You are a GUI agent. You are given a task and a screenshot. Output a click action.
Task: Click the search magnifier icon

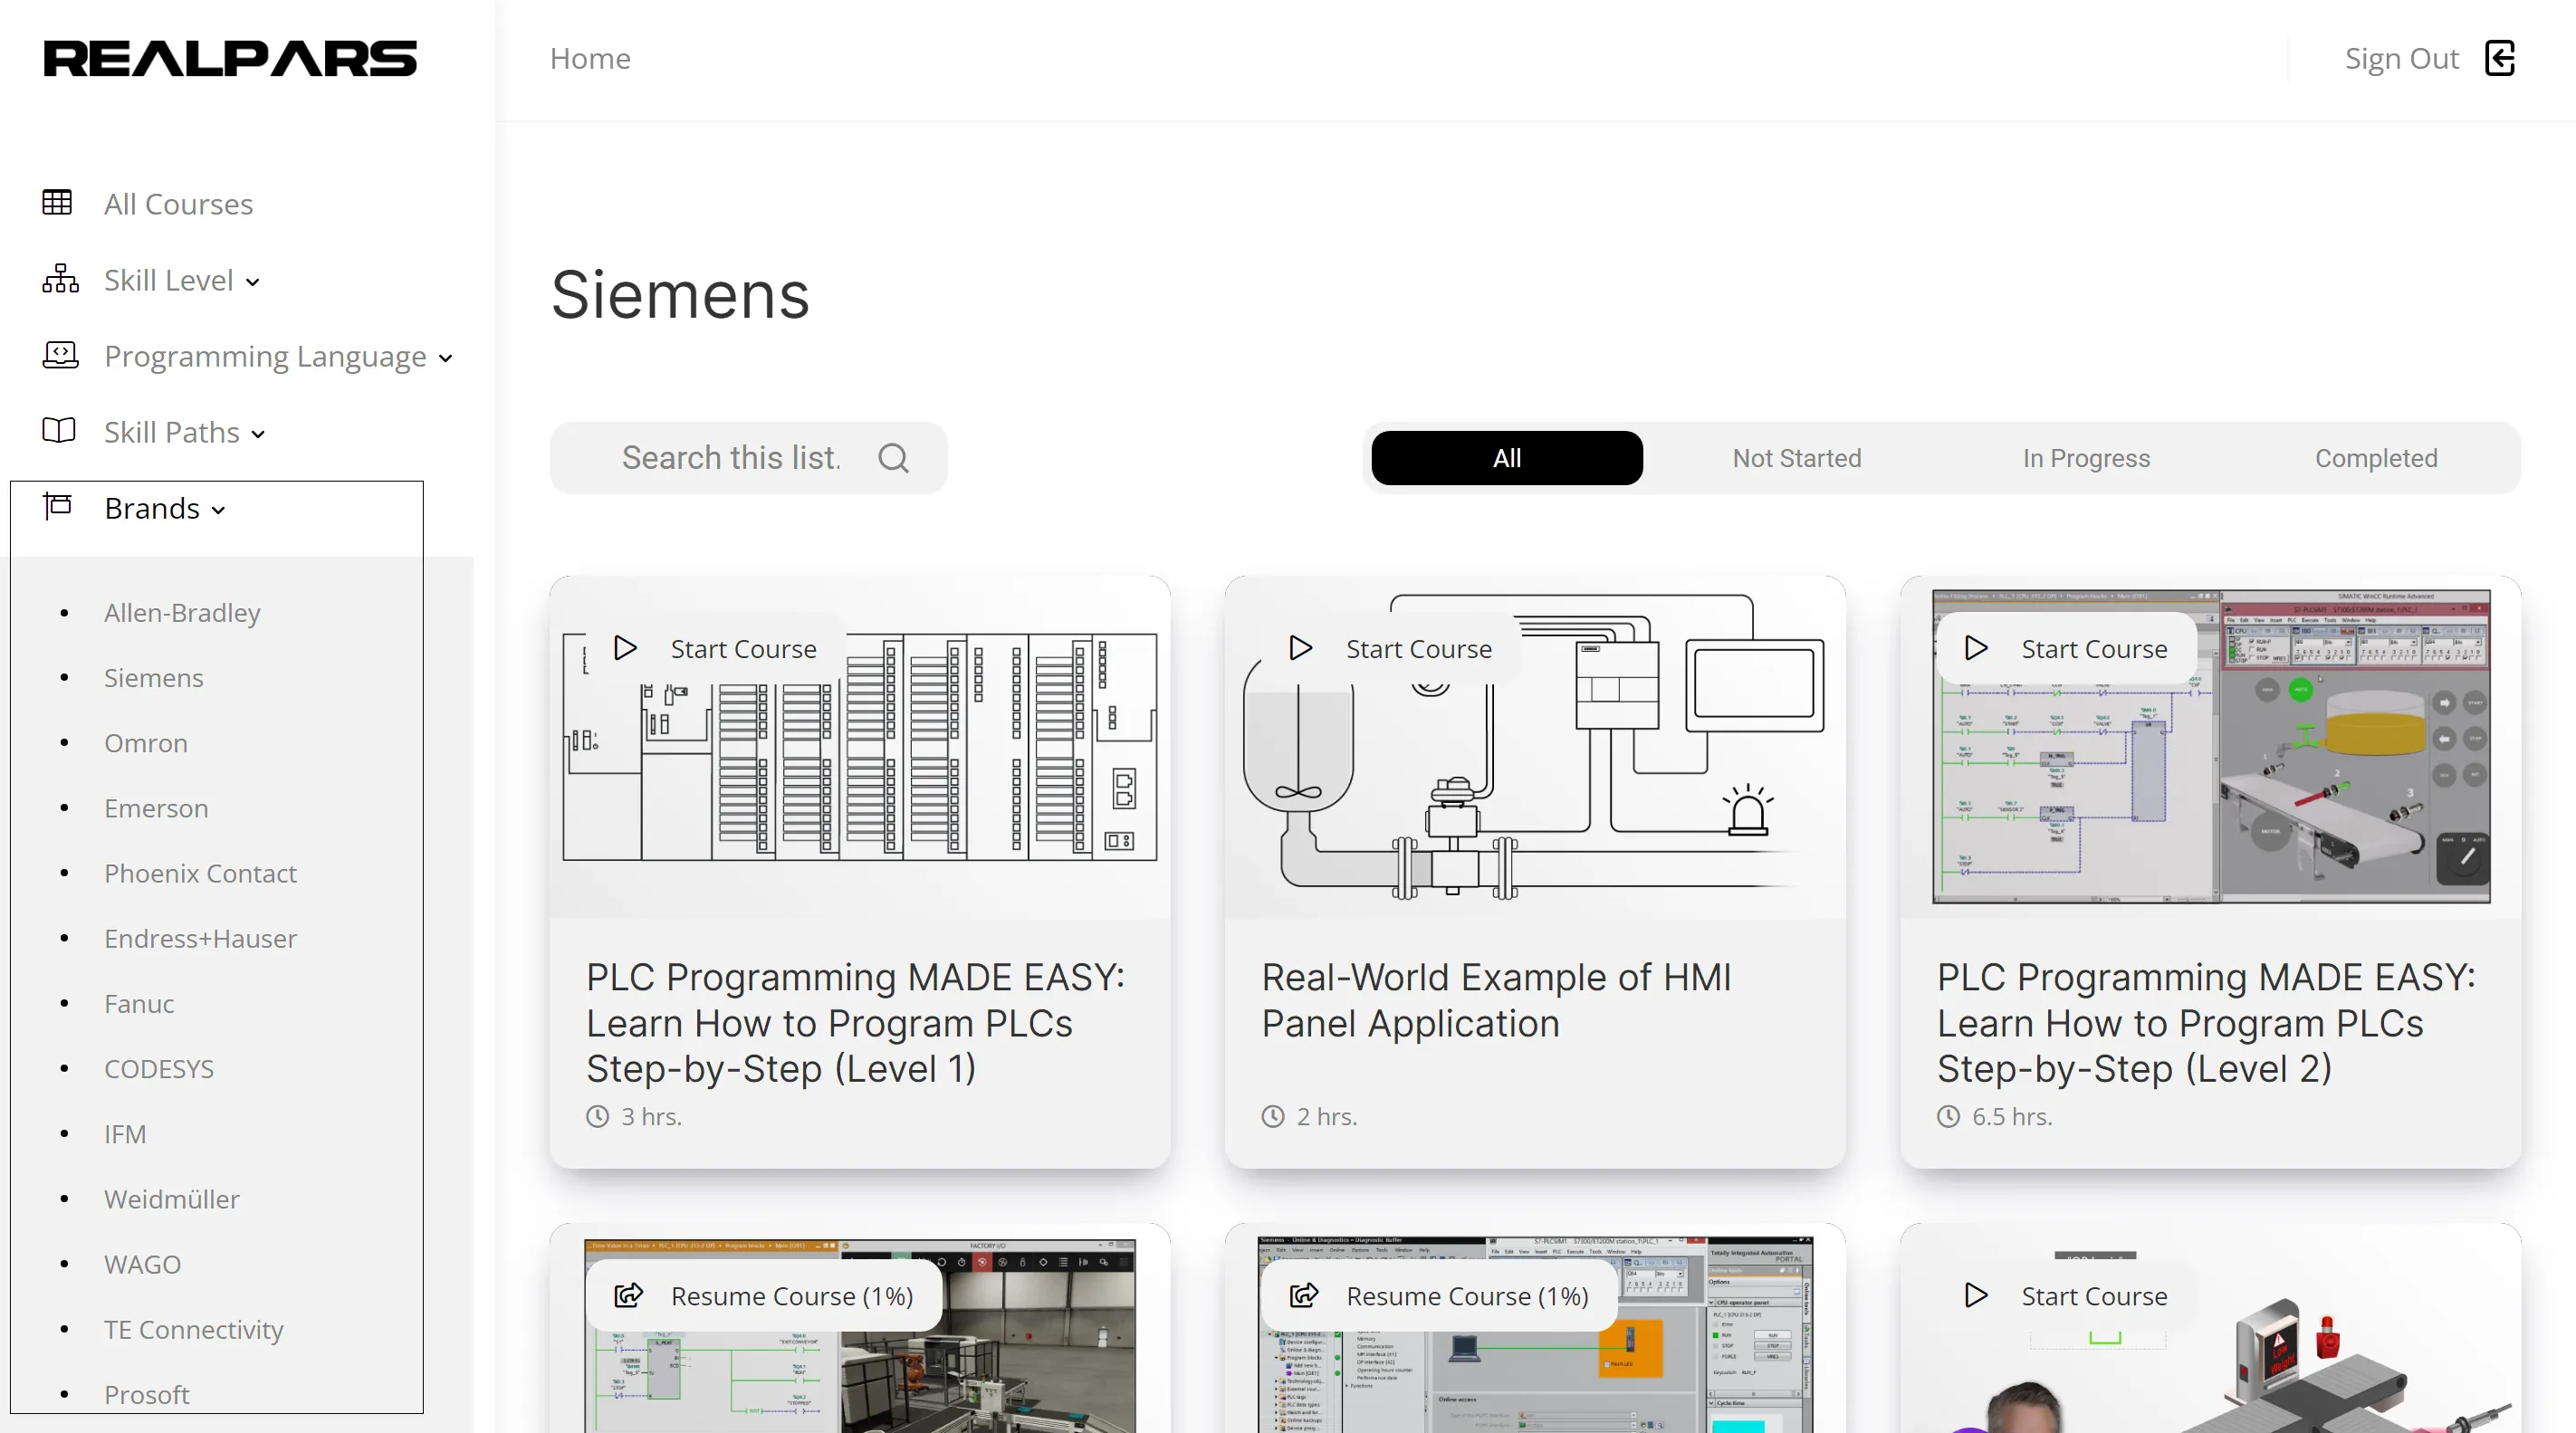coord(893,458)
